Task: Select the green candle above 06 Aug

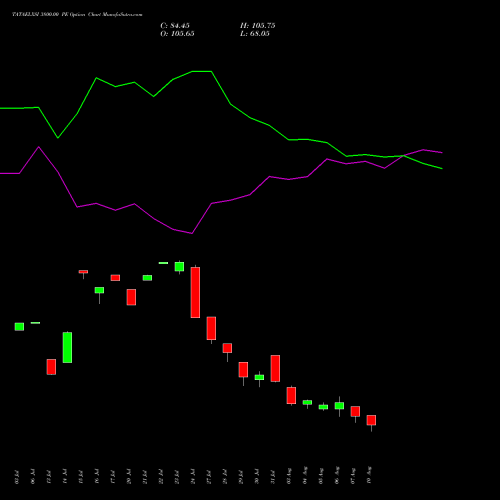Action: [x=339, y=406]
